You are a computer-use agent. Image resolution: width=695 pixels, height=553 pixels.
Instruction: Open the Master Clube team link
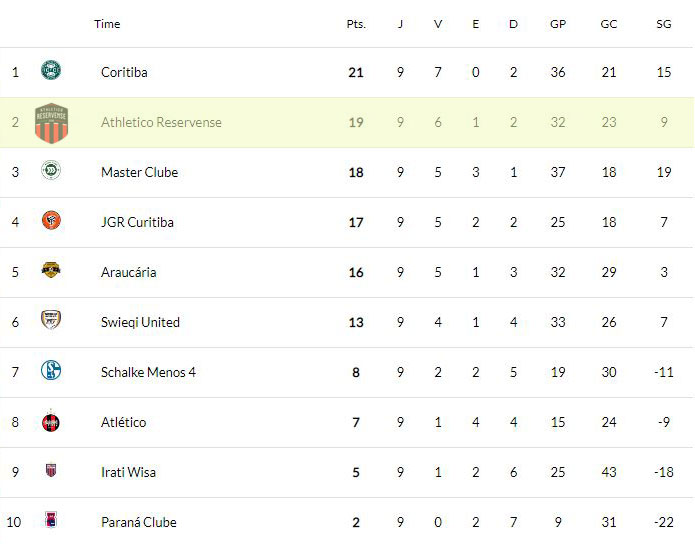pyautogui.click(x=140, y=172)
